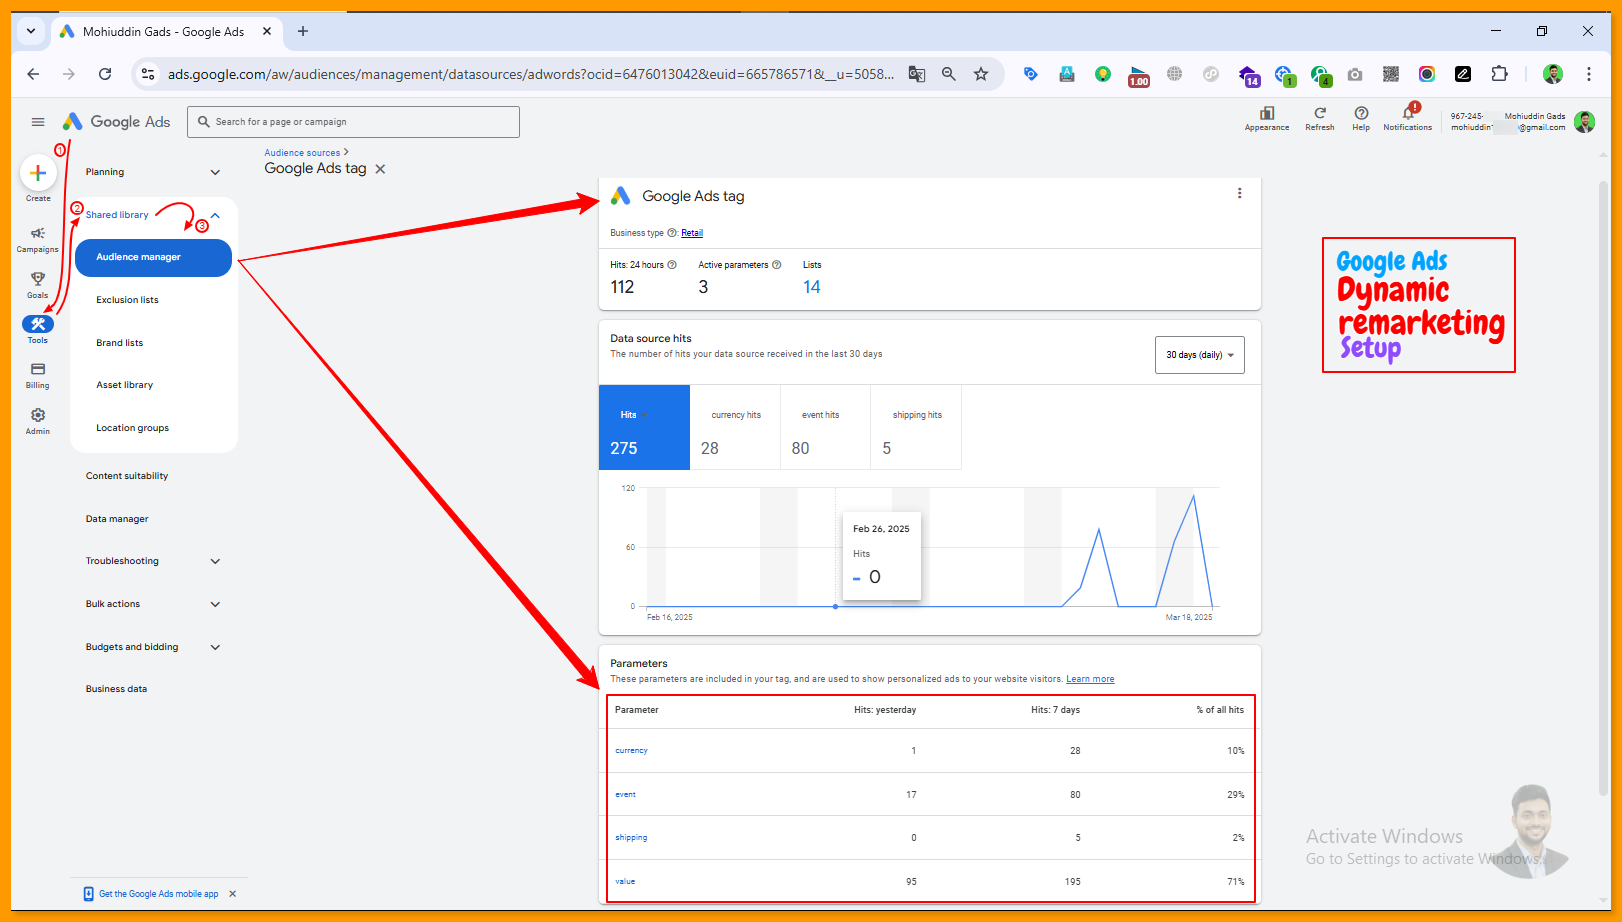Click the campaign search field
1622x922 pixels.
353,122
